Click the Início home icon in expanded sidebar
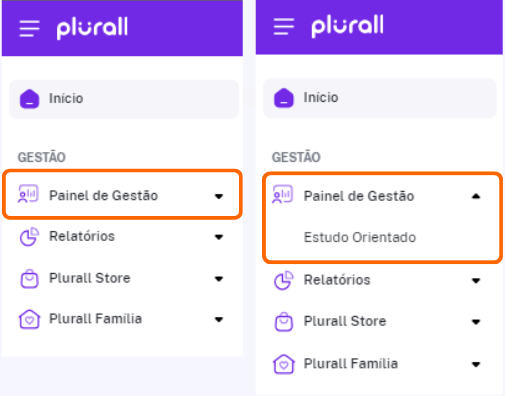The height and width of the screenshot is (396, 505). [284, 98]
